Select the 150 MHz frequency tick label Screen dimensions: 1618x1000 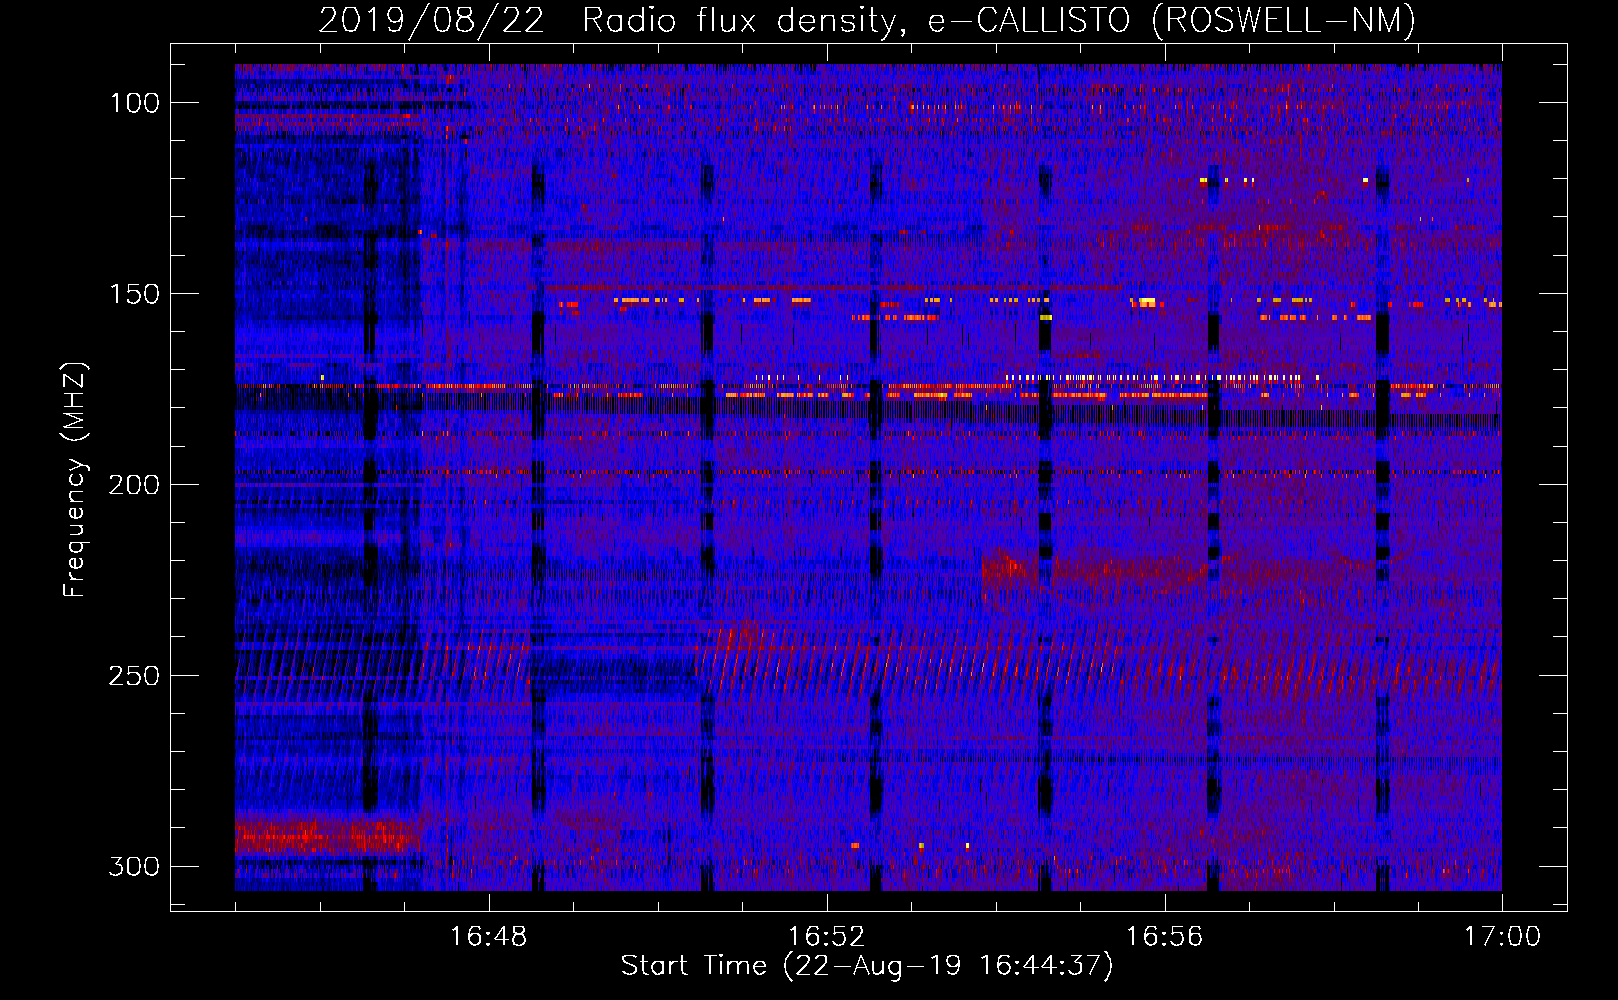tap(134, 294)
